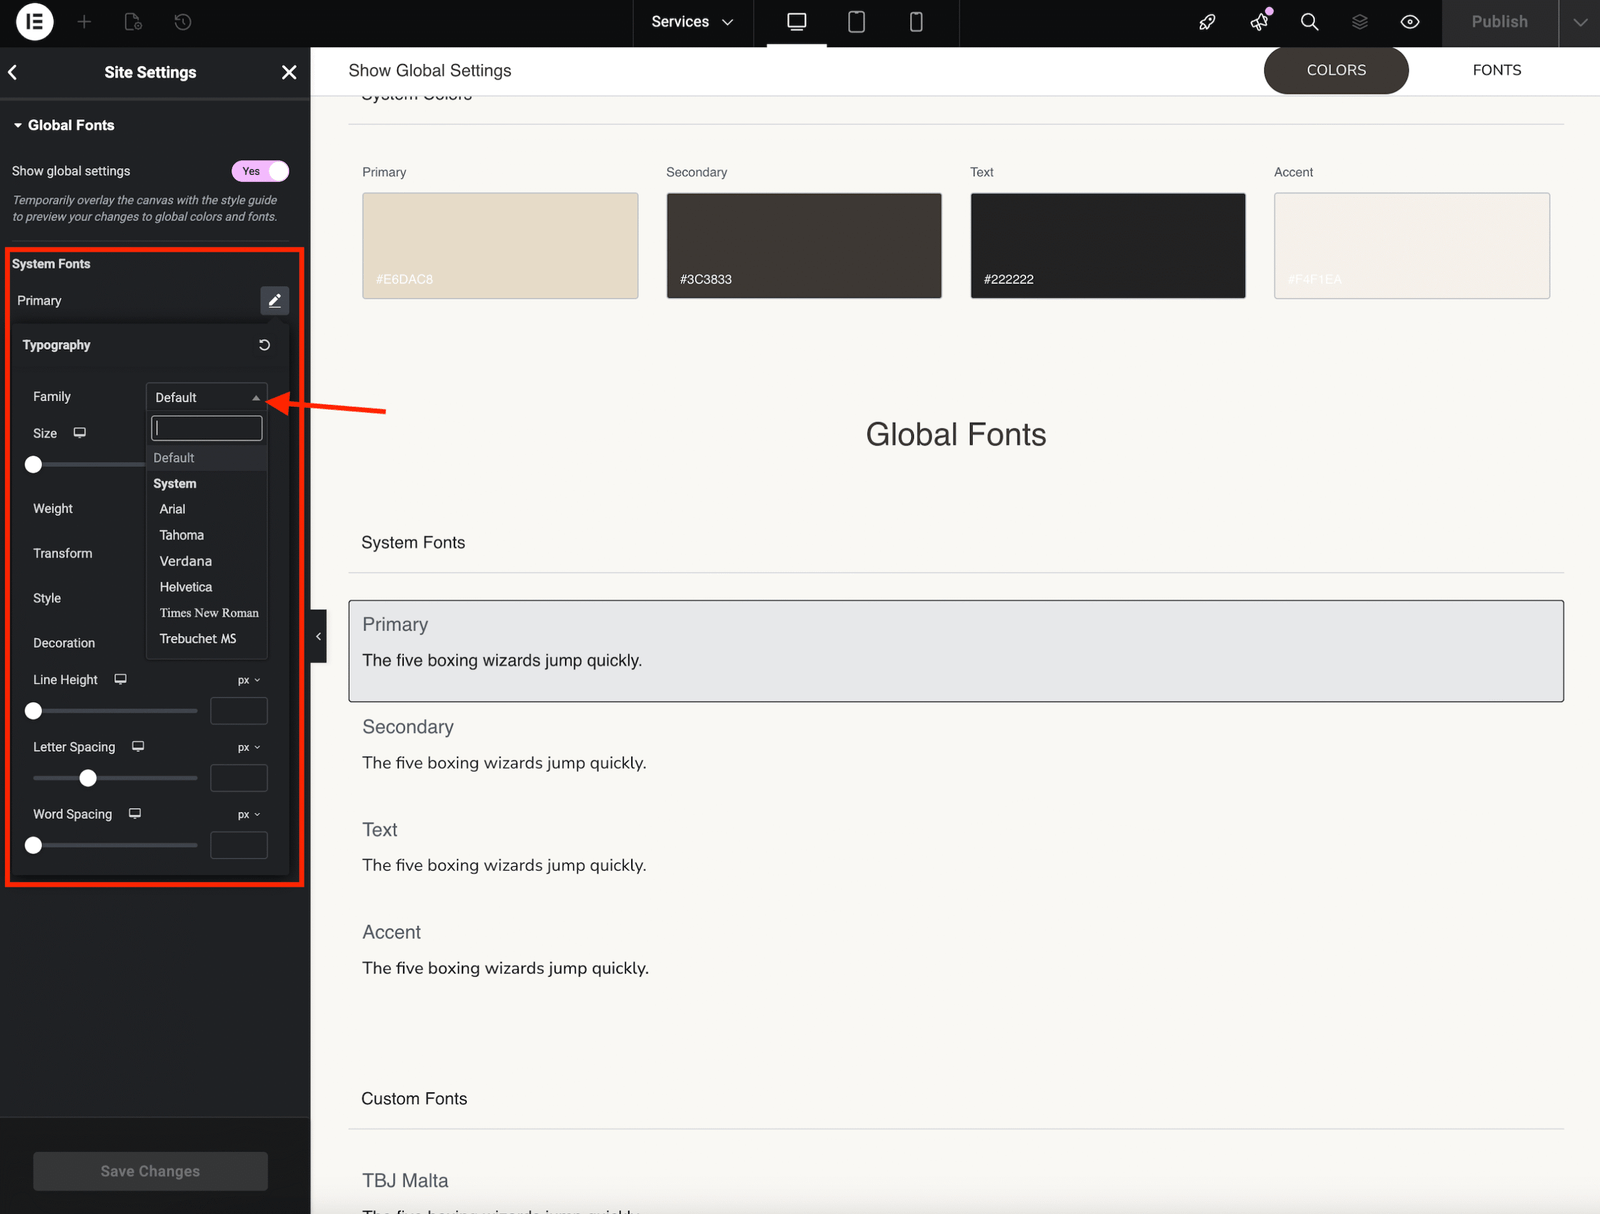
Task: Switch to mobile device view
Action: pos(916,22)
